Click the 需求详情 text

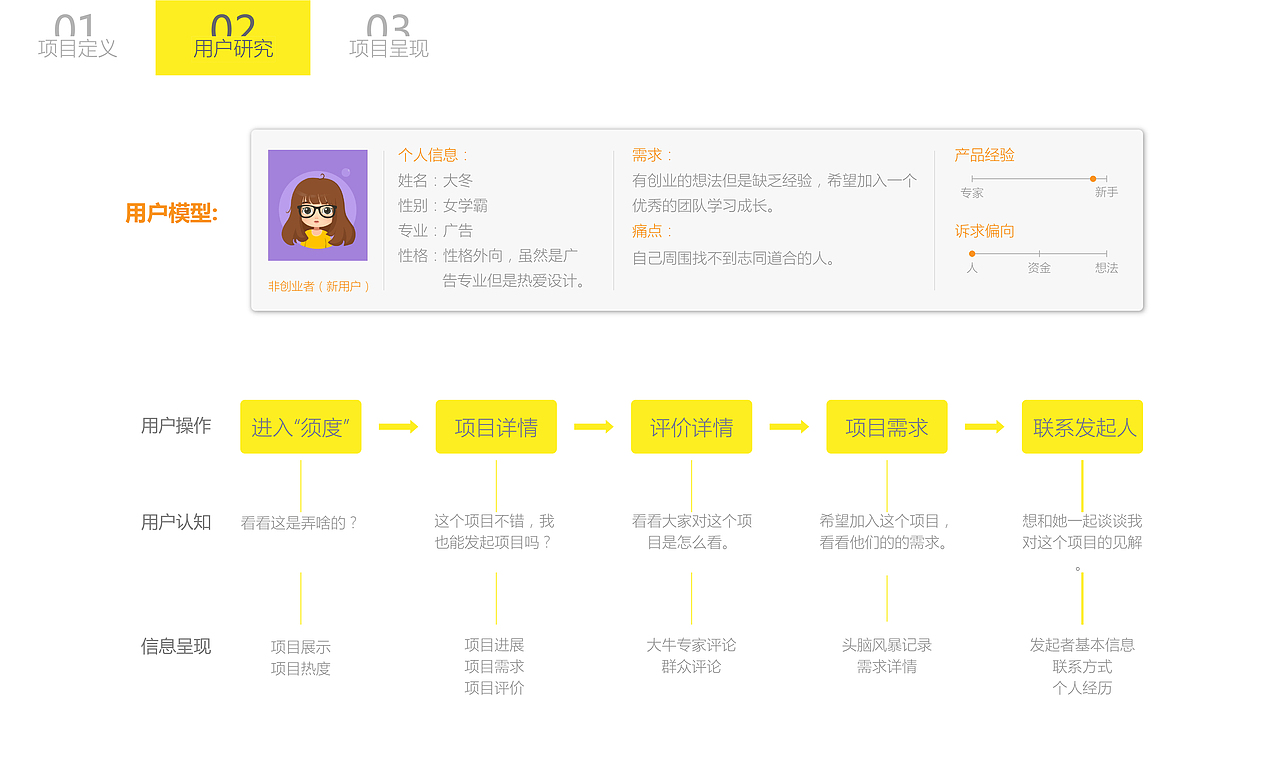(887, 667)
